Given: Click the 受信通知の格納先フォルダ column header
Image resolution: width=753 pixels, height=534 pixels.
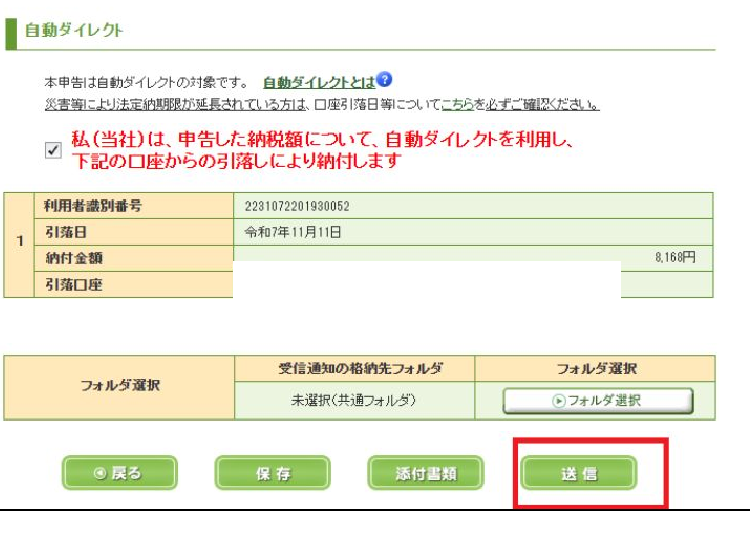Looking at the screenshot, I should click(x=354, y=368).
